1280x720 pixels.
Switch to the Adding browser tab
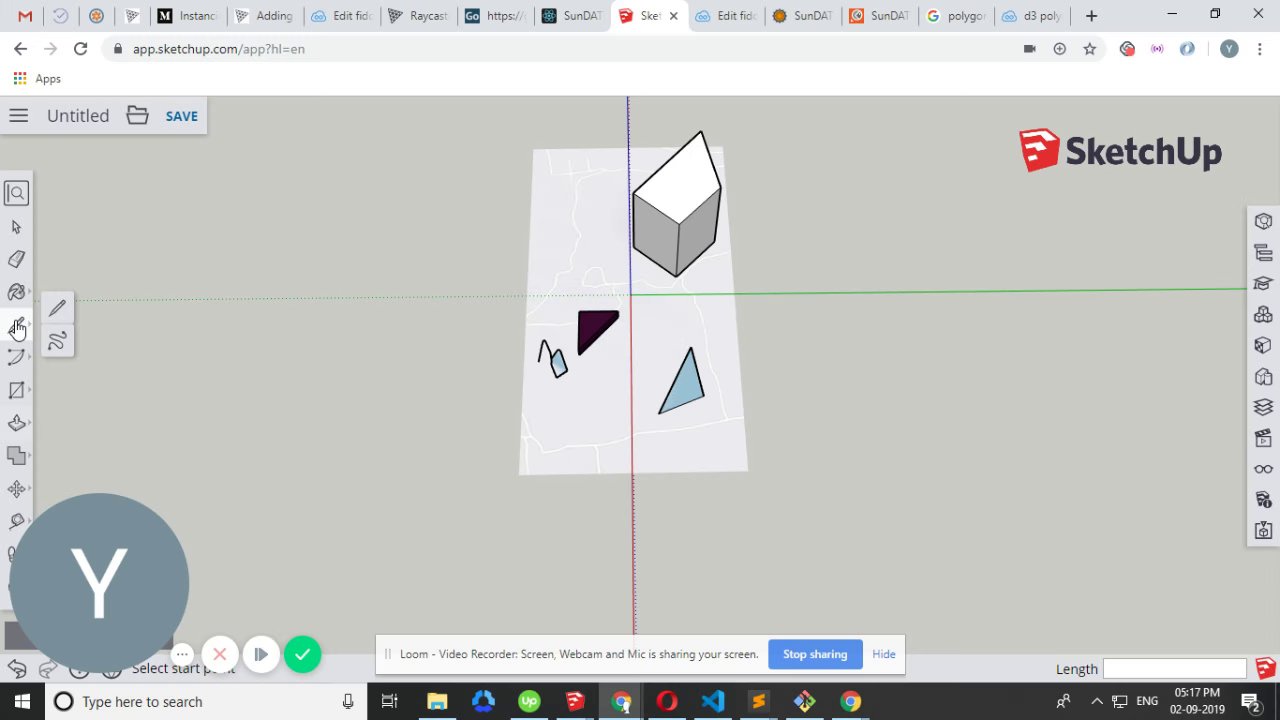click(x=265, y=16)
